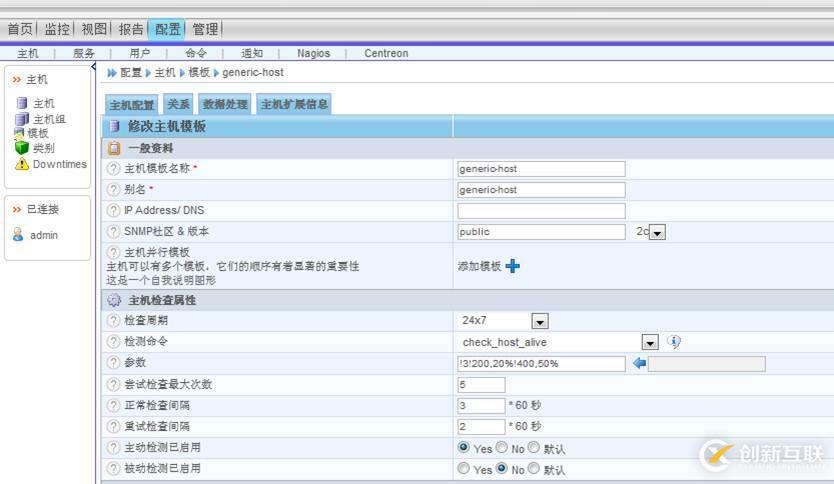Open the Nagios submenu link
The image size is (834, 484).
pyautogui.click(x=313, y=53)
